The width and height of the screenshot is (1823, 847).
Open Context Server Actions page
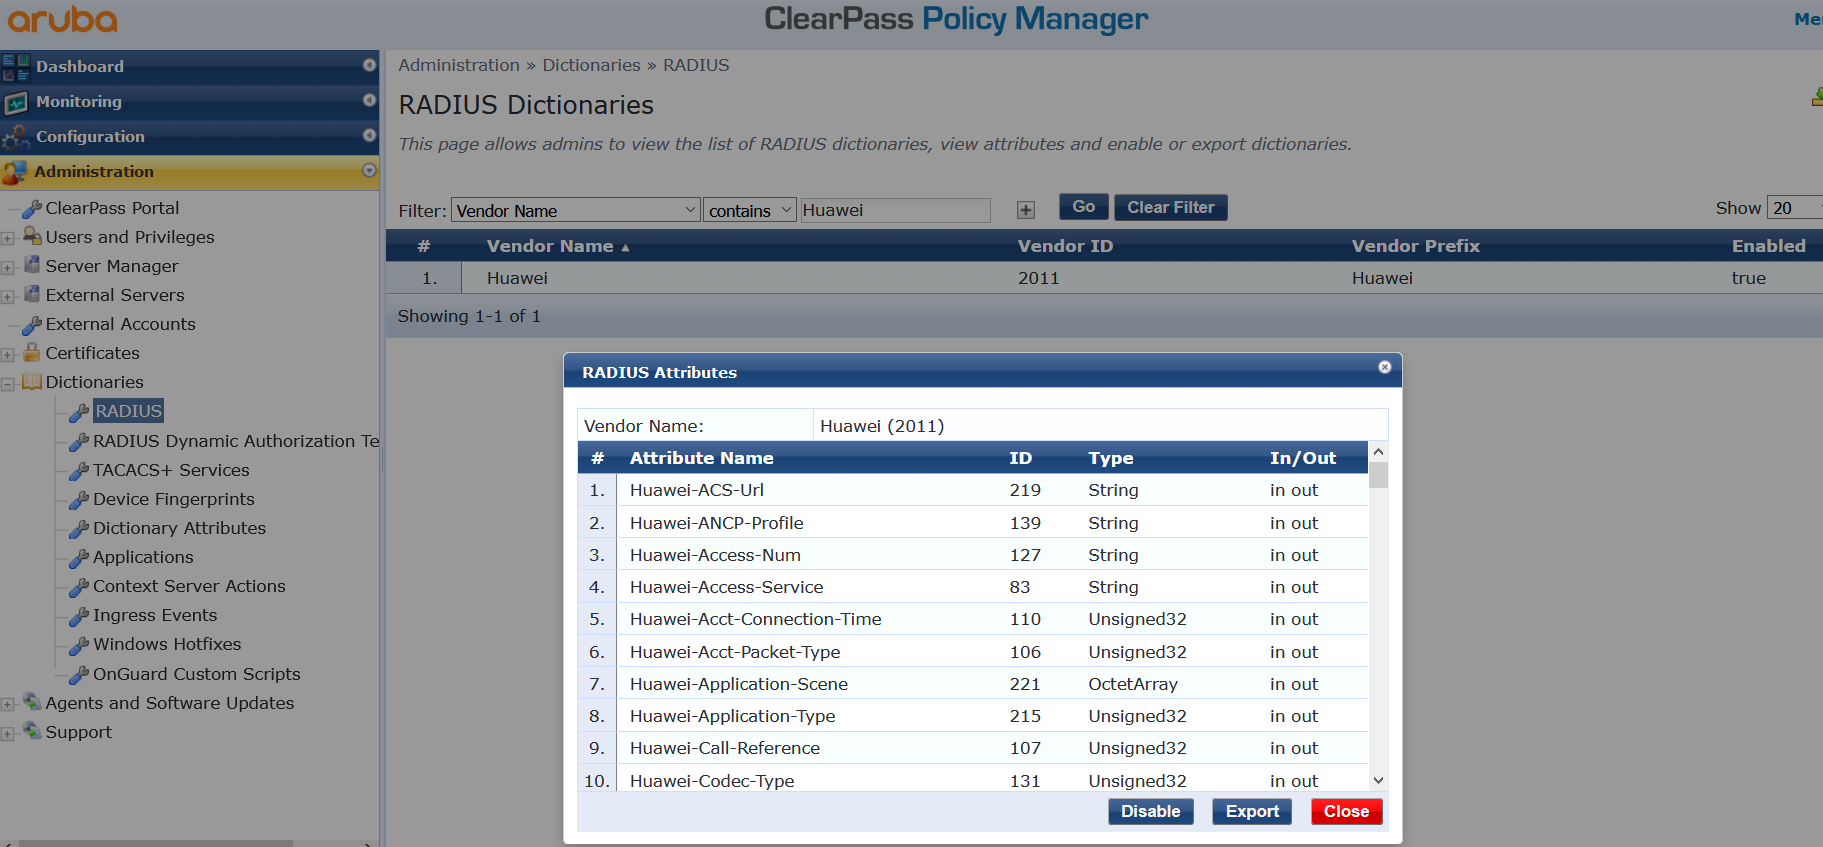[189, 586]
